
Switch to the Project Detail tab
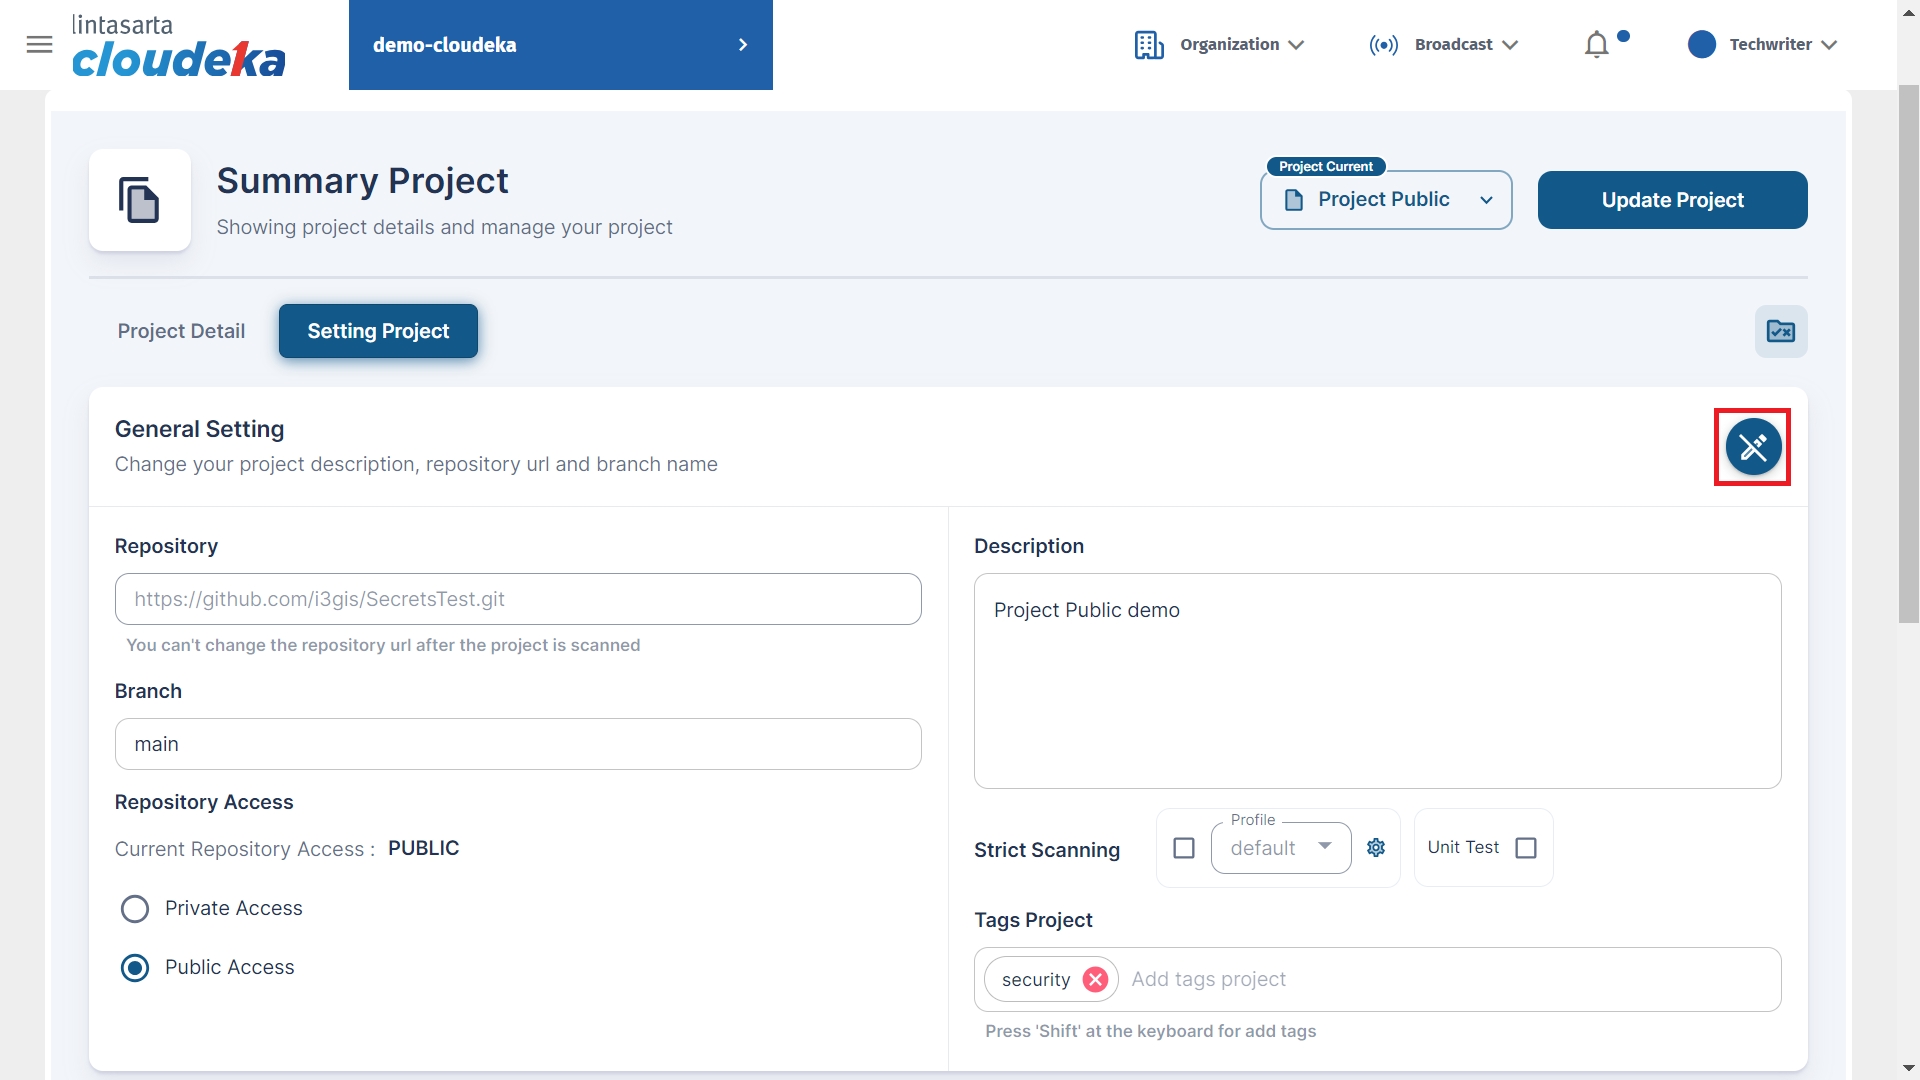[x=181, y=331]
